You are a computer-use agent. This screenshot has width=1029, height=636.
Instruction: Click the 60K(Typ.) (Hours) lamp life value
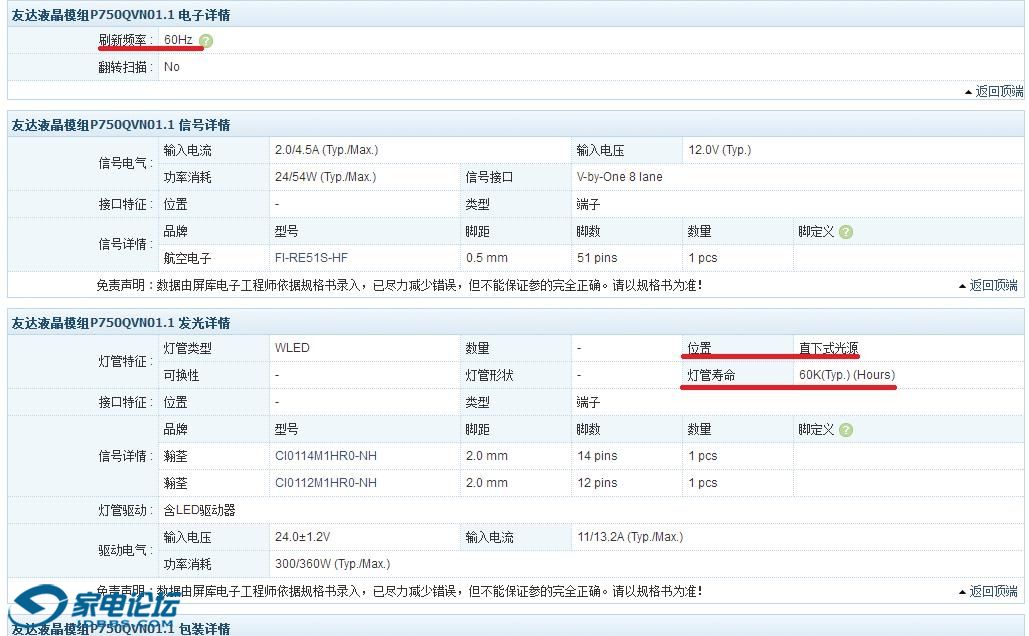[x=846, y=376]
